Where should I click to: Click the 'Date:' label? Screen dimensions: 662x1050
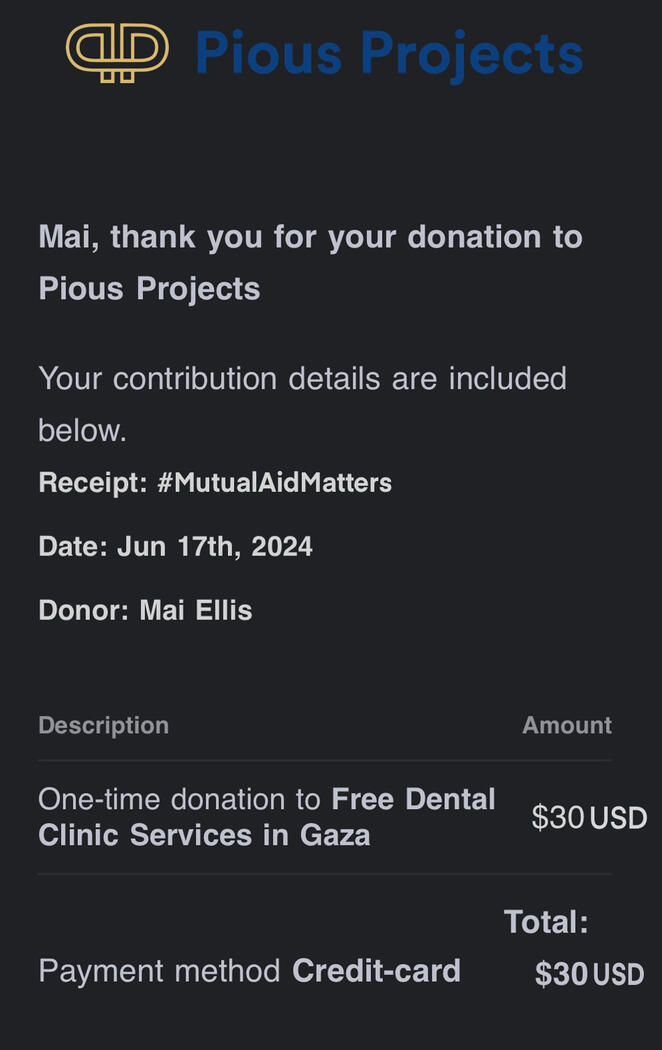coord(73,547)
